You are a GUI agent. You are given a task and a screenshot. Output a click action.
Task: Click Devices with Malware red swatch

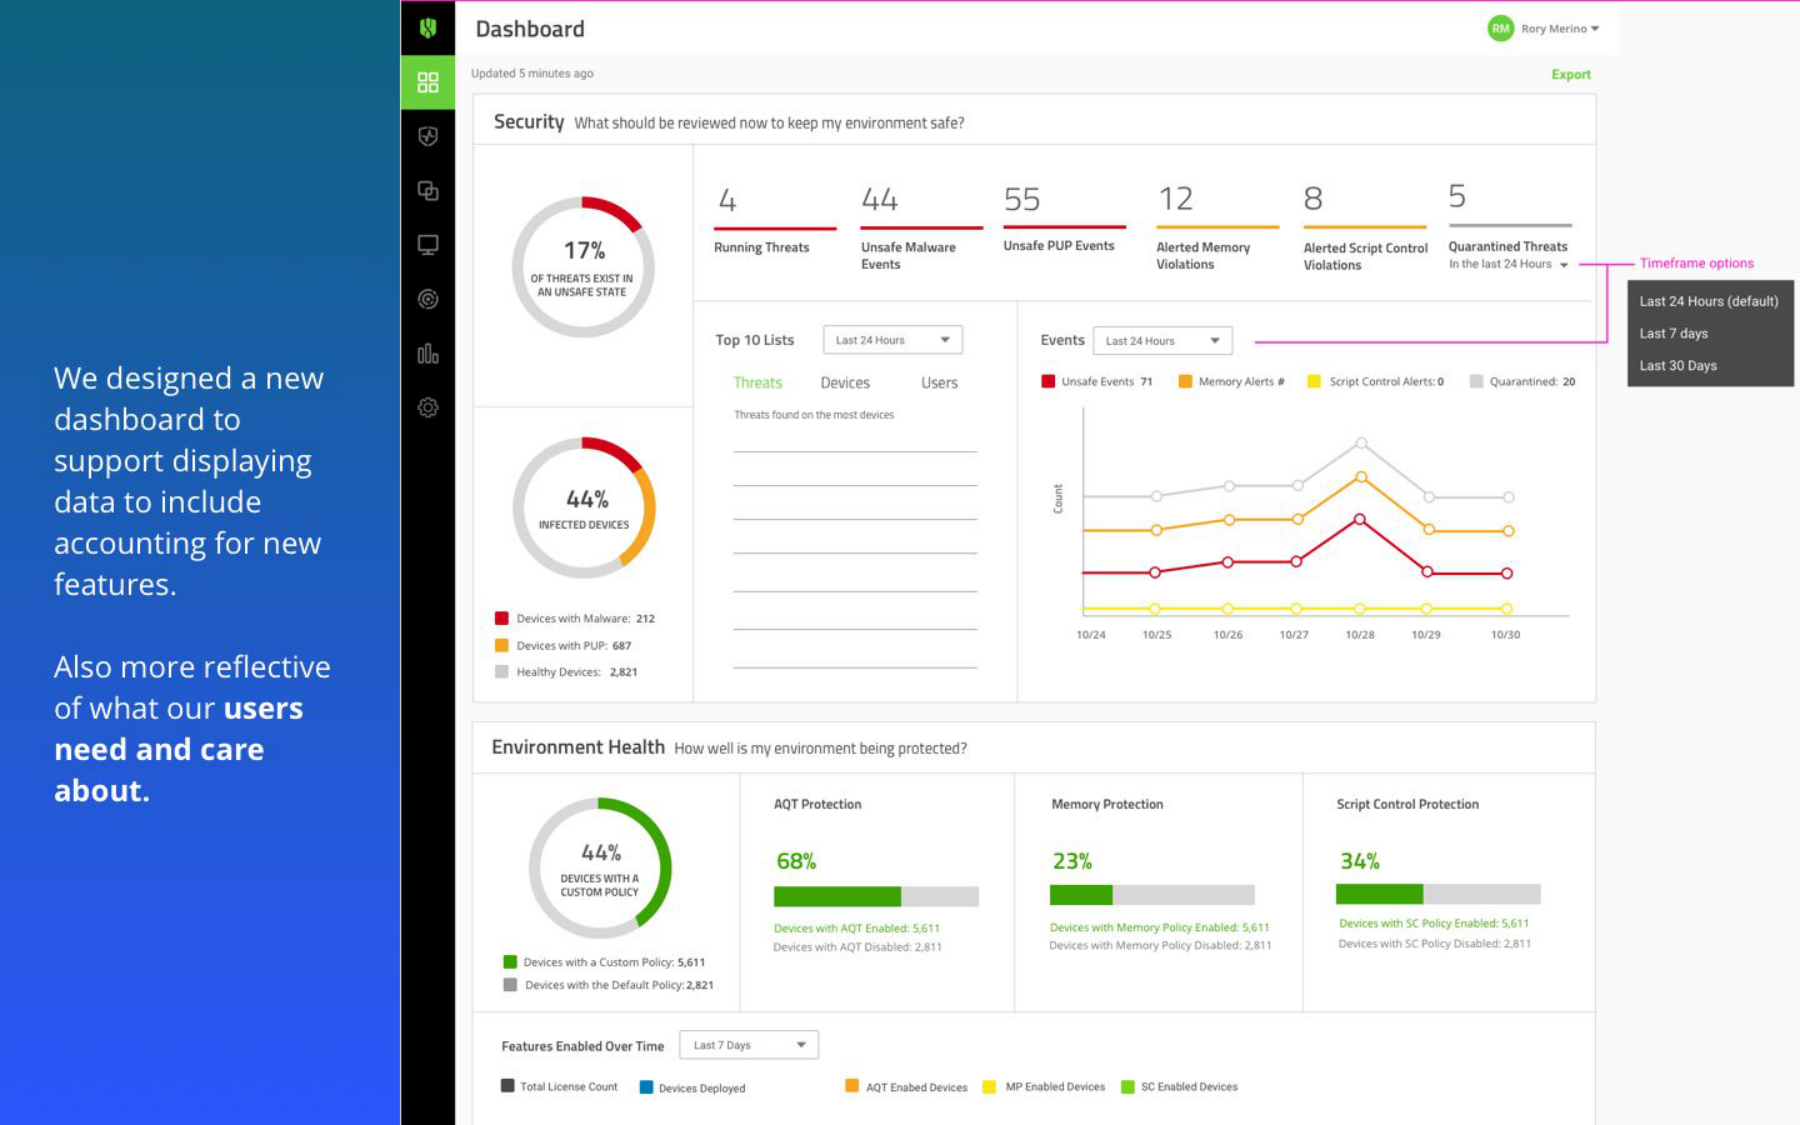[502, 618]
